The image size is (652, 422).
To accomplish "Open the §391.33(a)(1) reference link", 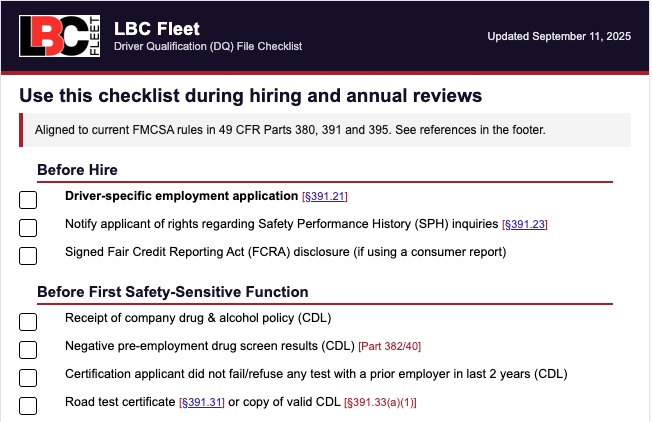I will click(x=380, y=403).
